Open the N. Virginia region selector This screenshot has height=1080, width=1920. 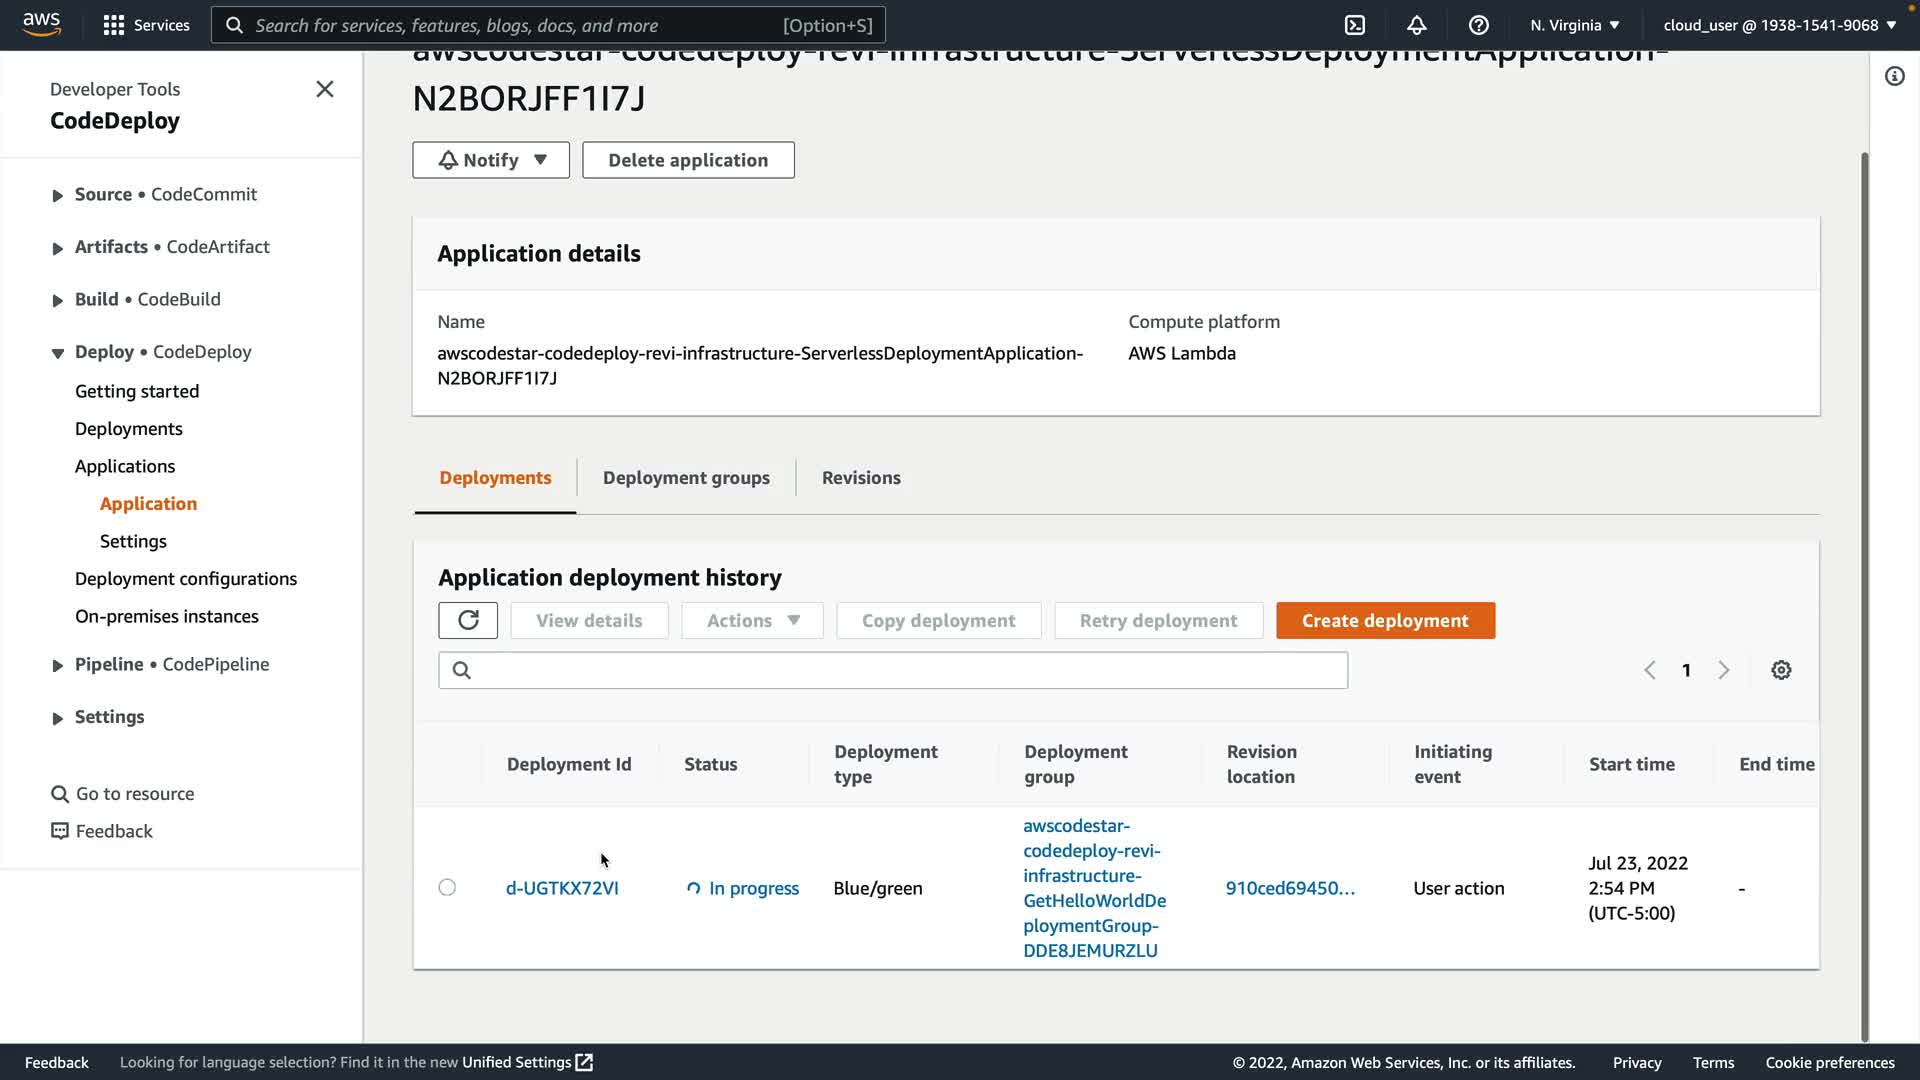click(x=1574, y=25)
